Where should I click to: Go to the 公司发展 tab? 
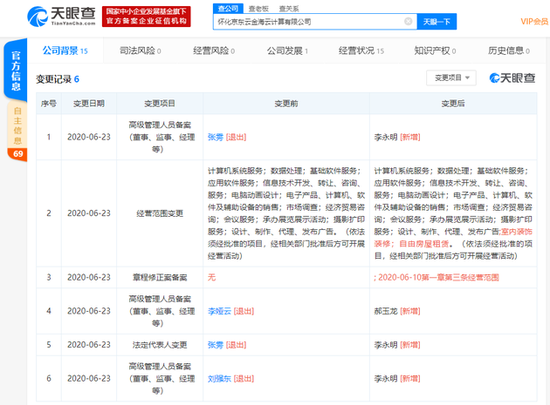(287, 51)
